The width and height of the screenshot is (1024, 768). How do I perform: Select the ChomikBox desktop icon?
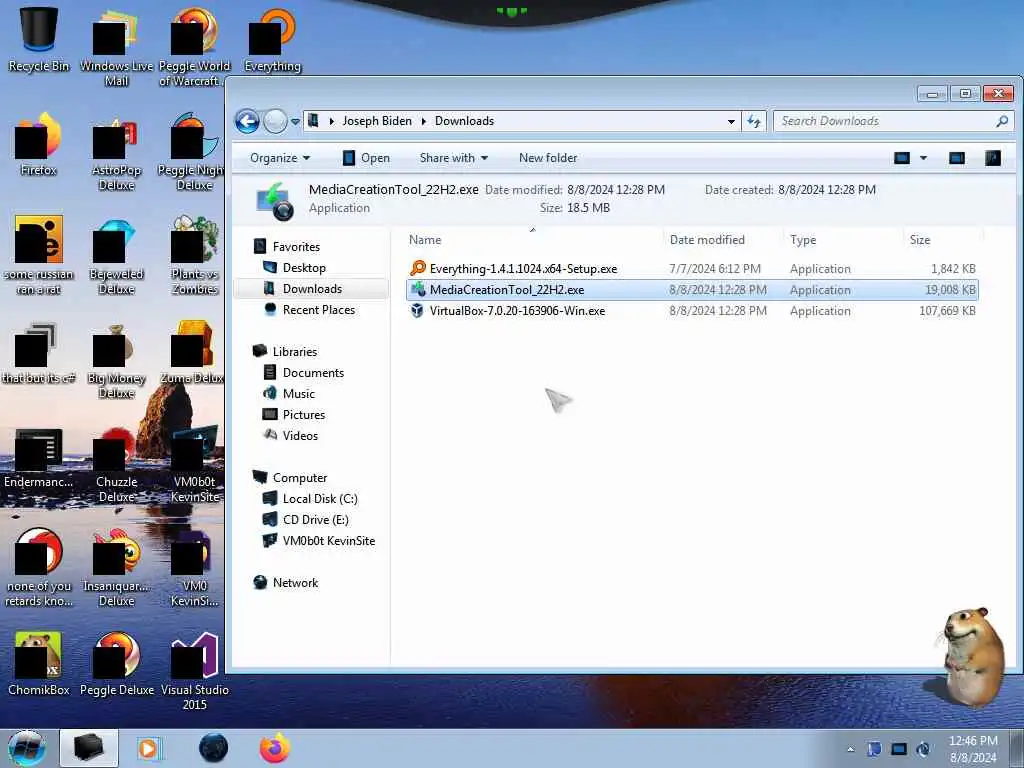pos(39,664)
